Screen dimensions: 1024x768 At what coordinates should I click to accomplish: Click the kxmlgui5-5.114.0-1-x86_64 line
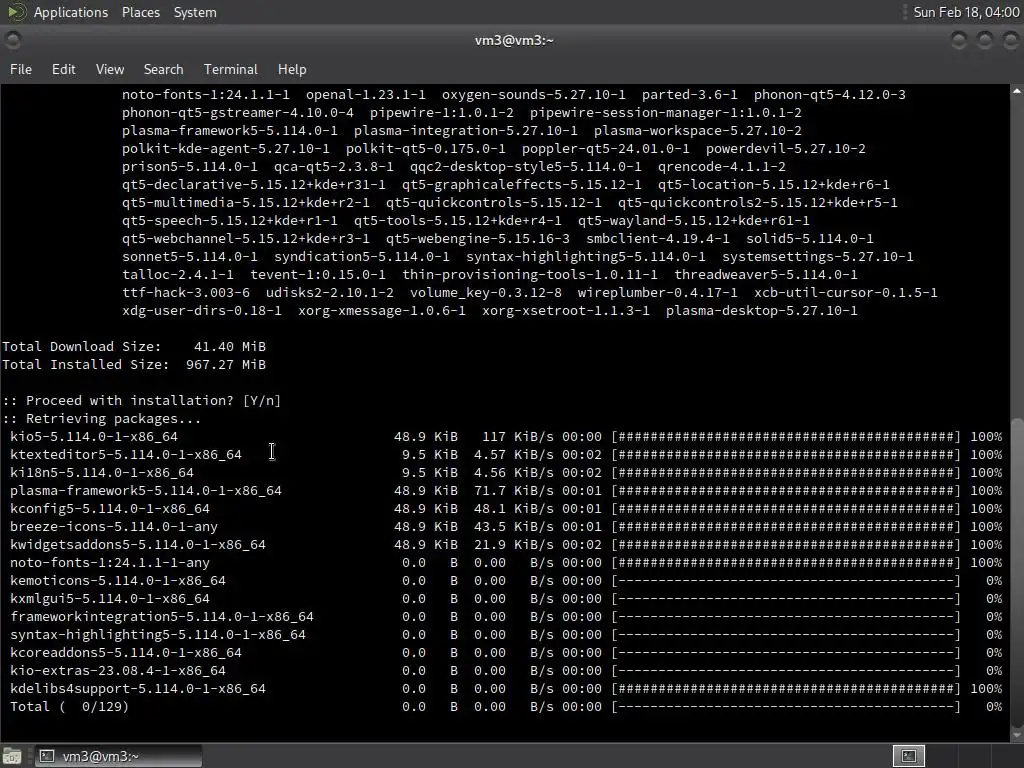[x=505, y=598]
